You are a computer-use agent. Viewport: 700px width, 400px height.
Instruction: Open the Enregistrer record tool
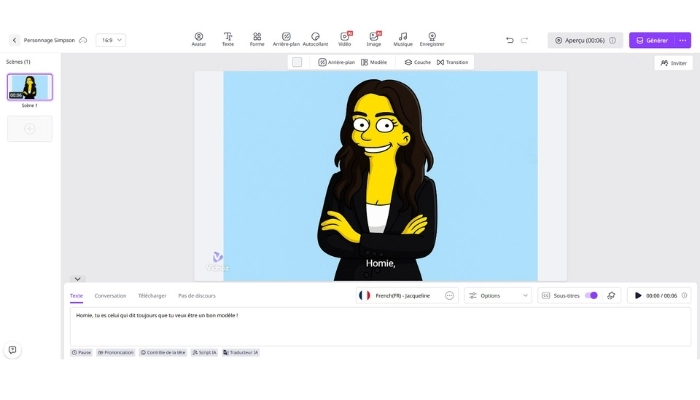pyautogui.click(x=432, y=39)
